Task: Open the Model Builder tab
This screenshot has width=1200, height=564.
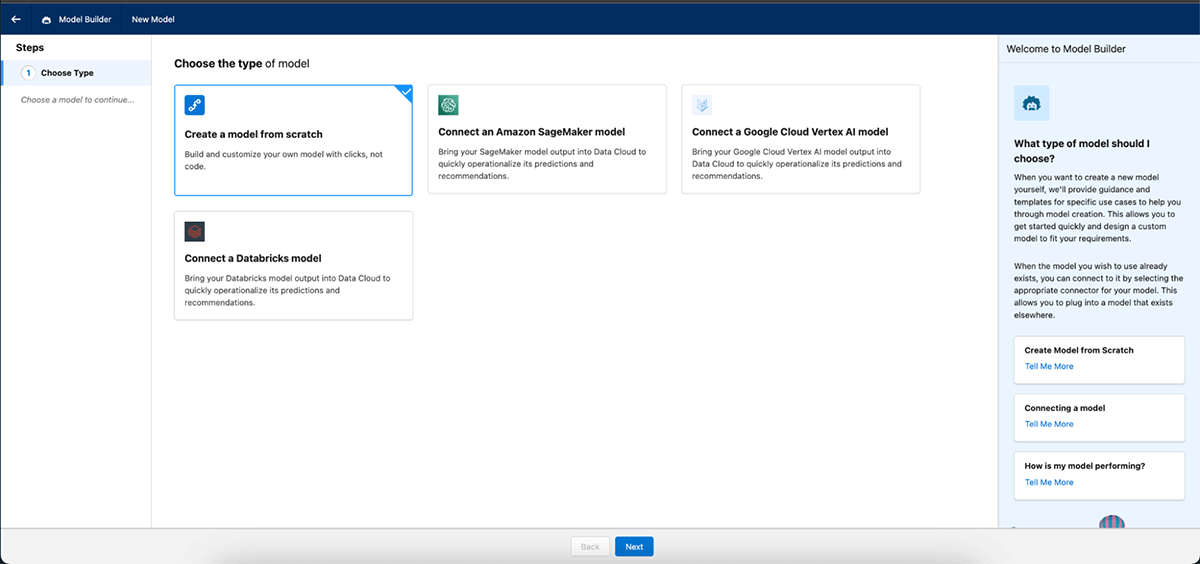Action: click(83, 19)
